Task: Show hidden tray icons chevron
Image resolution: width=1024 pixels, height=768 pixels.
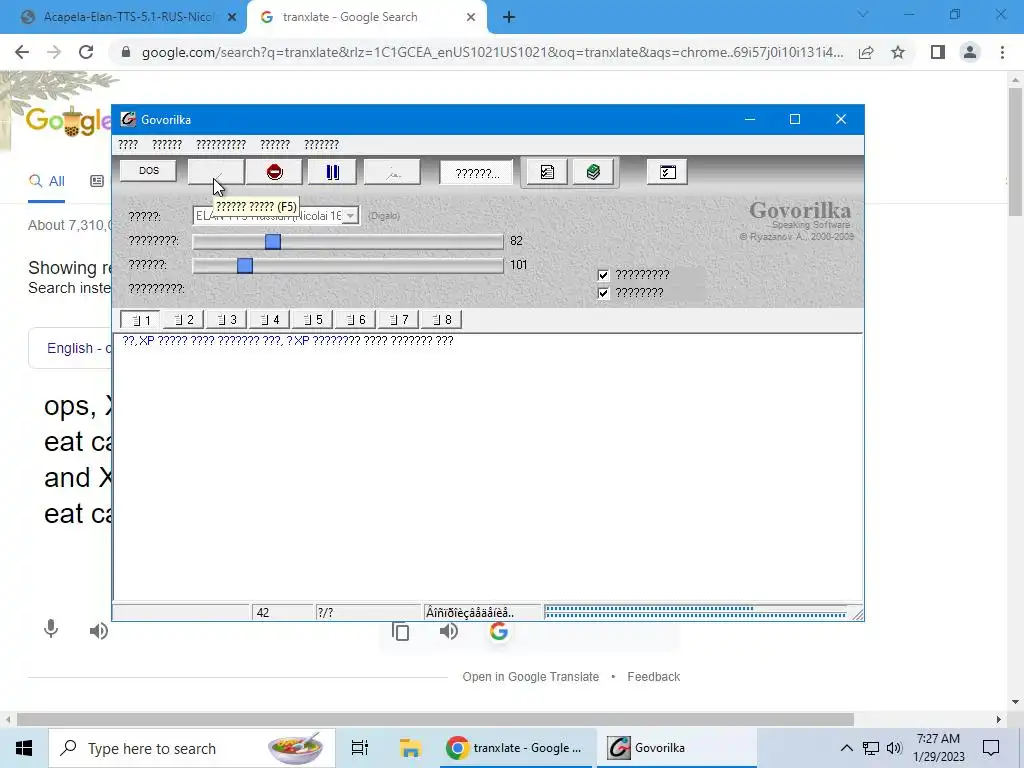Action: (x=846, y=748)
